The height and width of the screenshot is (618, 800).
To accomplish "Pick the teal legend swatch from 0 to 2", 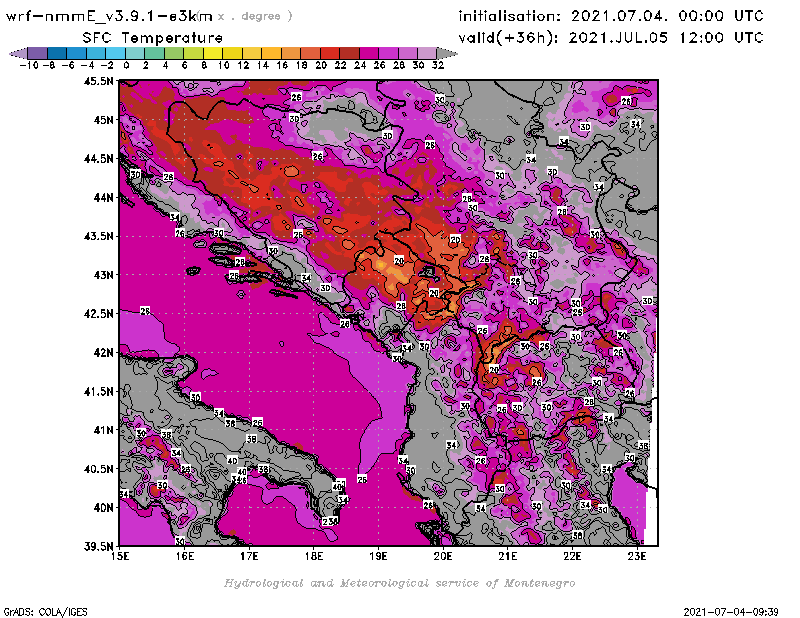I will [x=135, y=53].
